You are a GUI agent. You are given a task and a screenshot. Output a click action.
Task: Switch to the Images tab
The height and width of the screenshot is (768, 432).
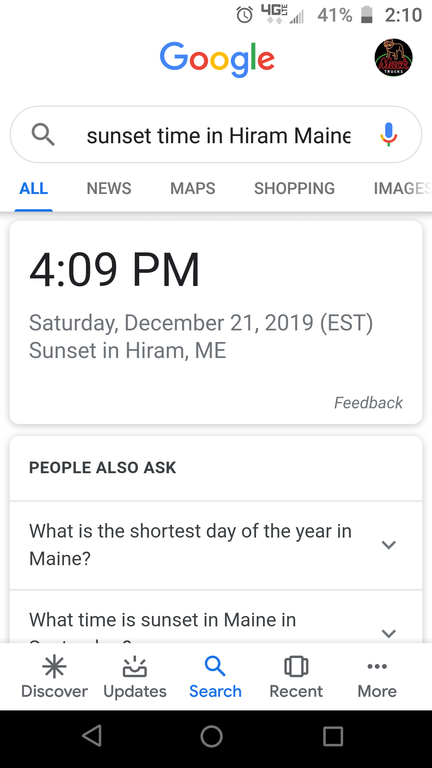tap(403, 189)
